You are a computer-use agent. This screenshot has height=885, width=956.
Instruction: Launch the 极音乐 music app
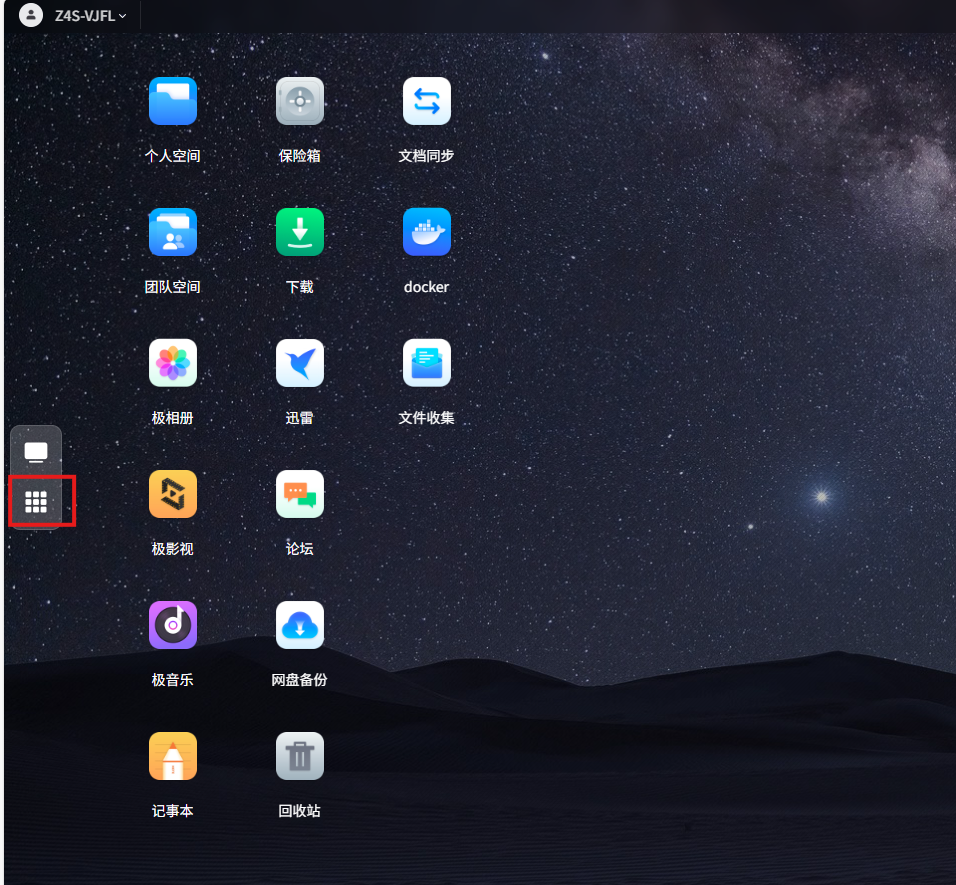pos(173,625)
